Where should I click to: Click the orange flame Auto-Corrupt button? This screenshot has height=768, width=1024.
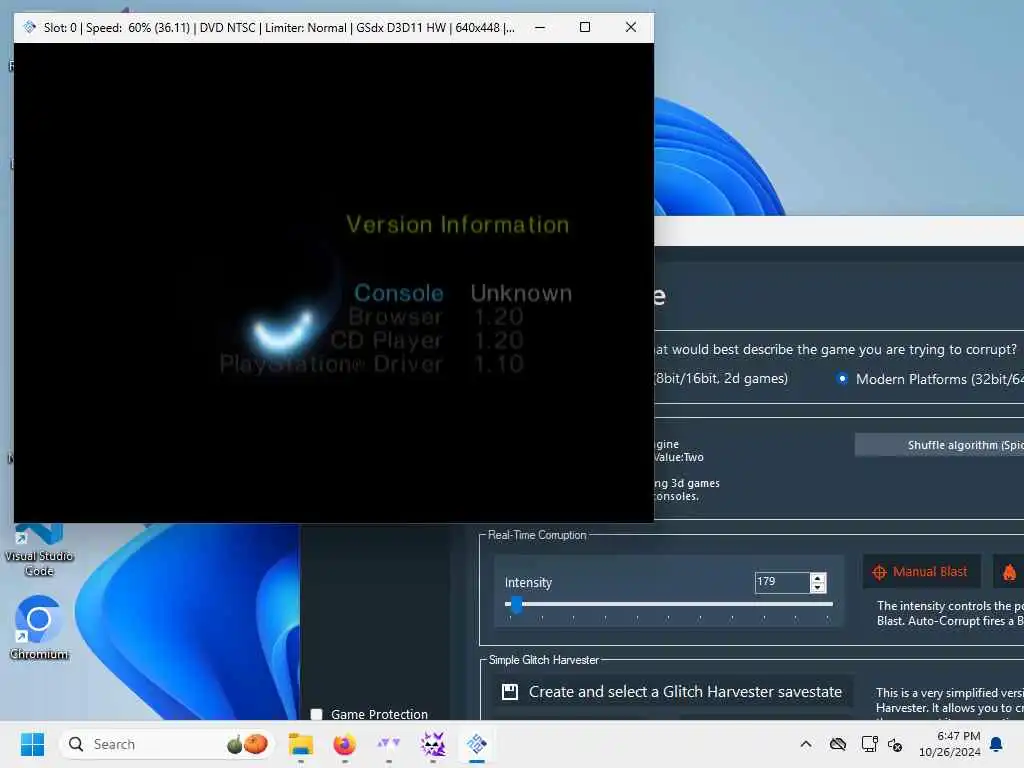[1008, 572]
